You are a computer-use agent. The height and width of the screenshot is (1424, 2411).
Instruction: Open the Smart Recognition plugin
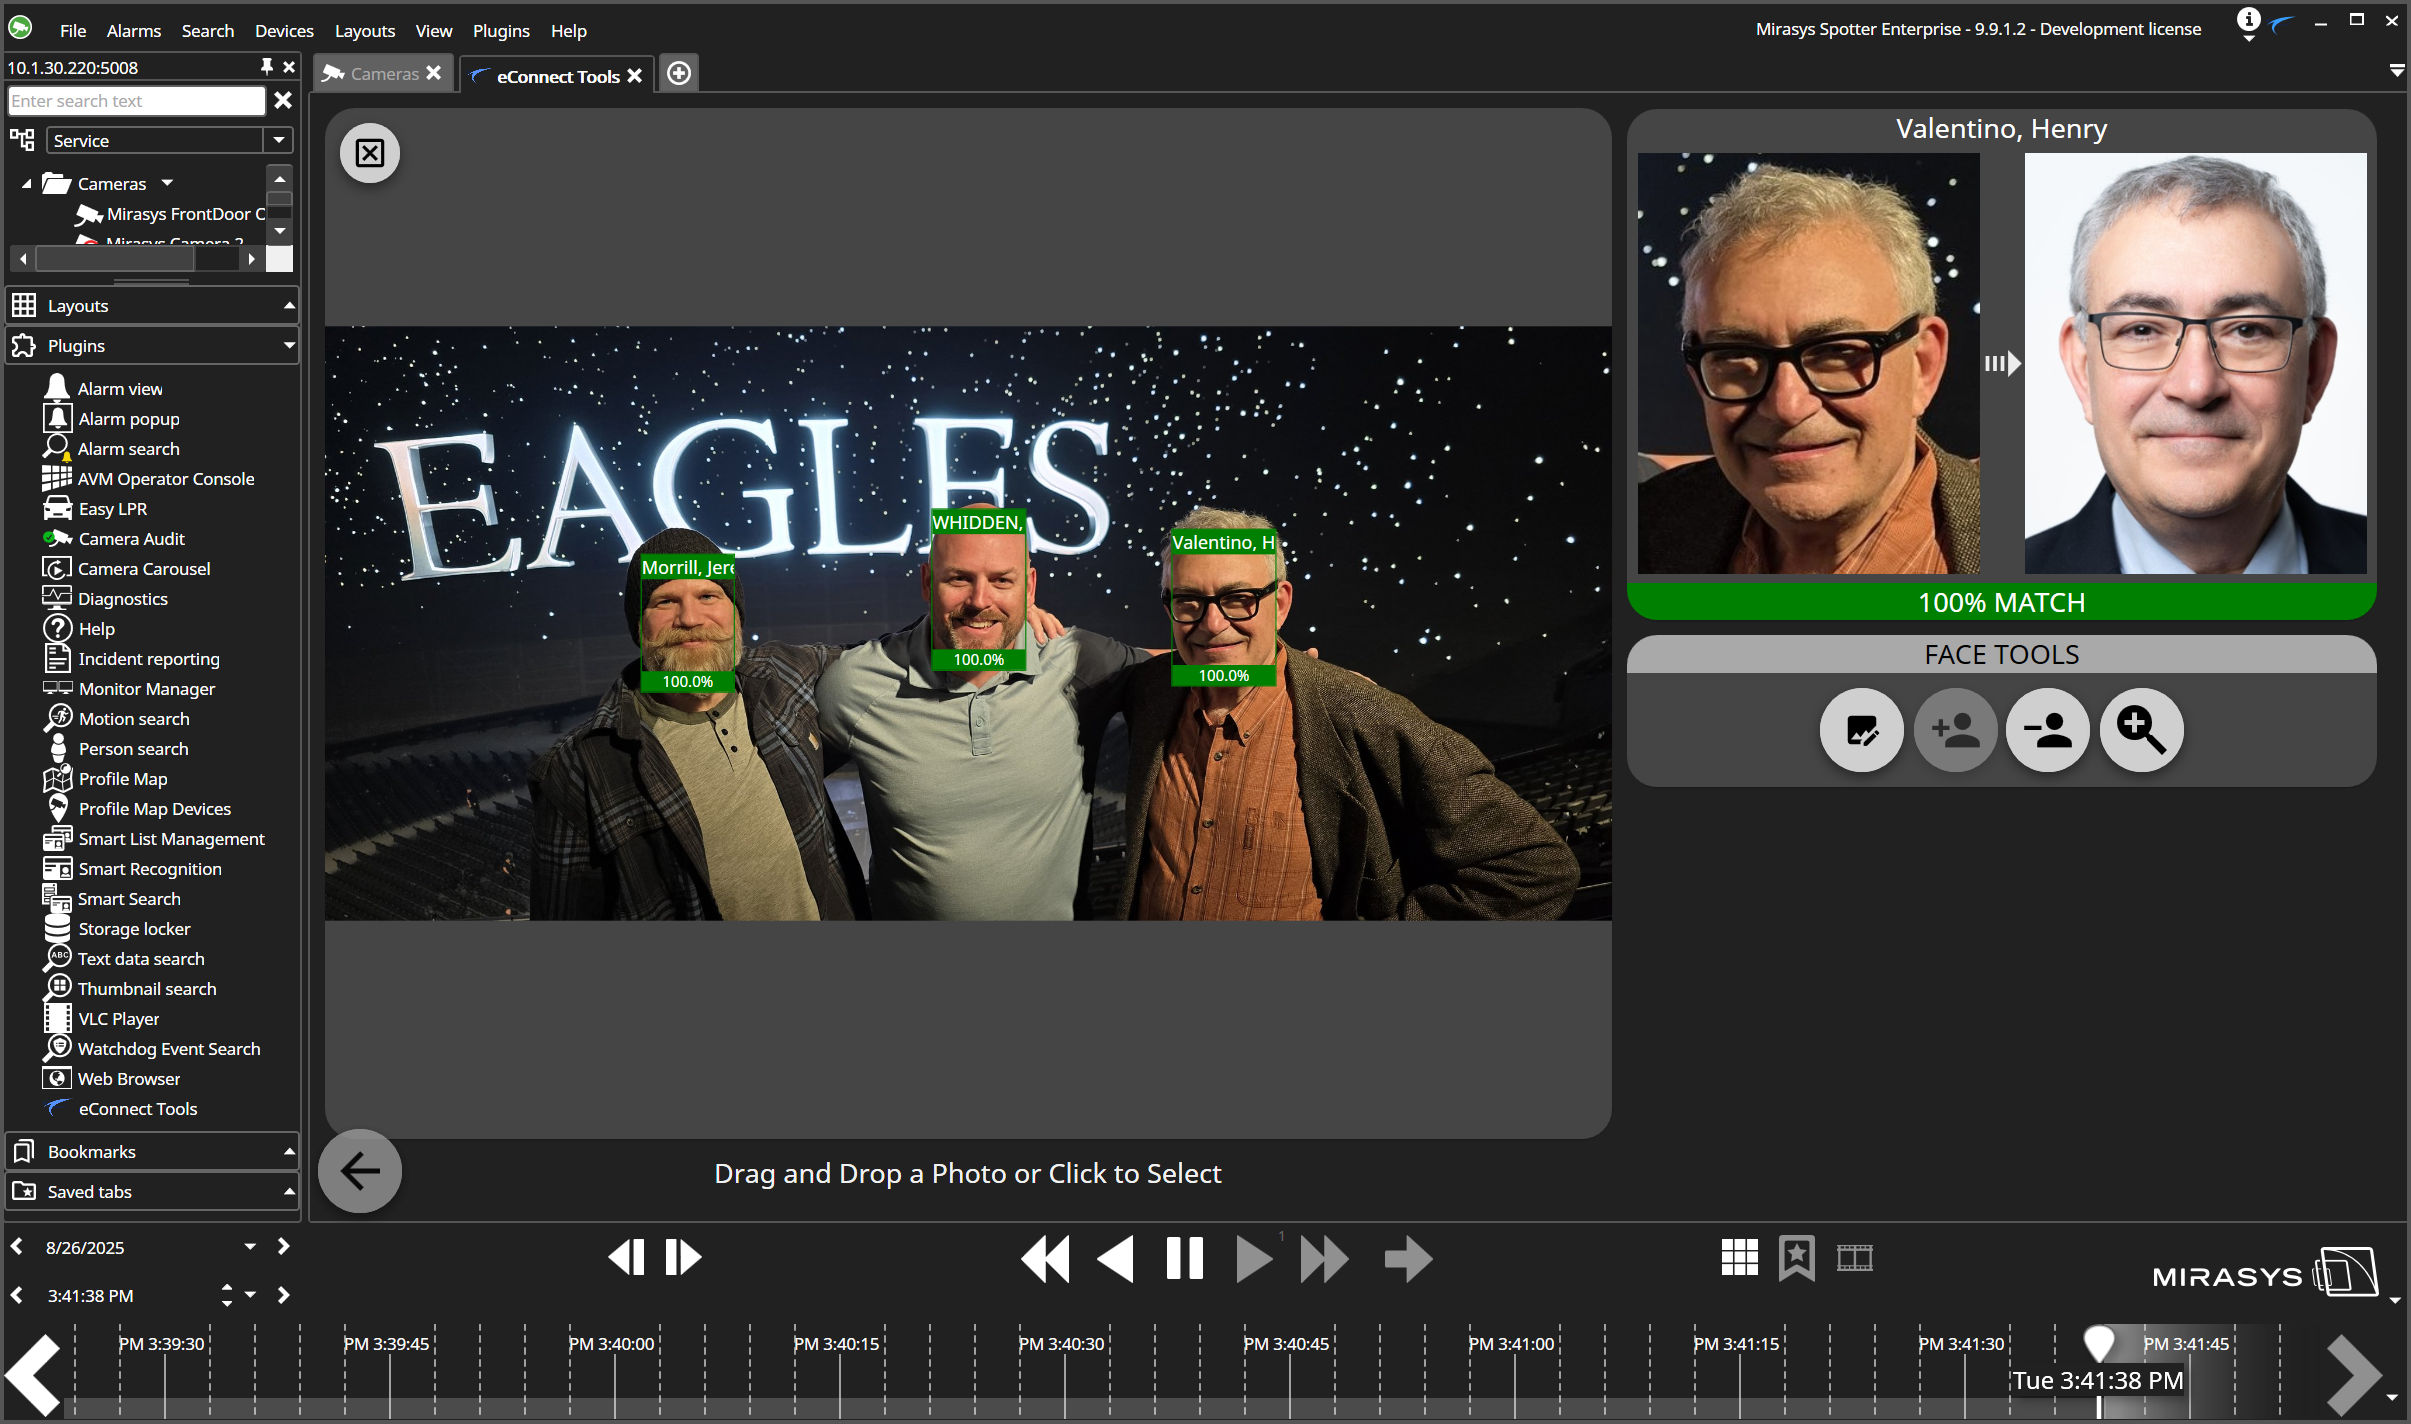tap(150, 869)
